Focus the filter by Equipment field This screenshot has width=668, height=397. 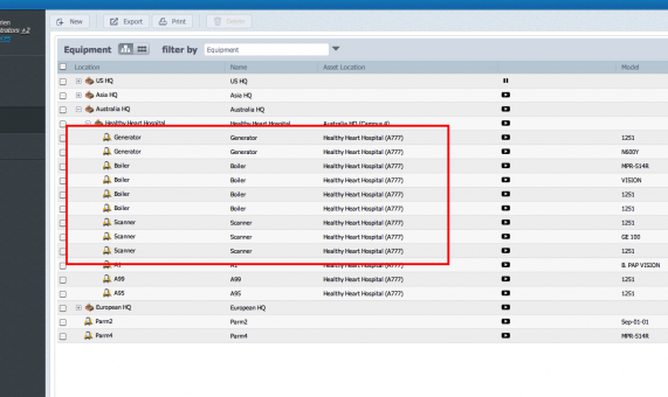click(x=266, y=49)
